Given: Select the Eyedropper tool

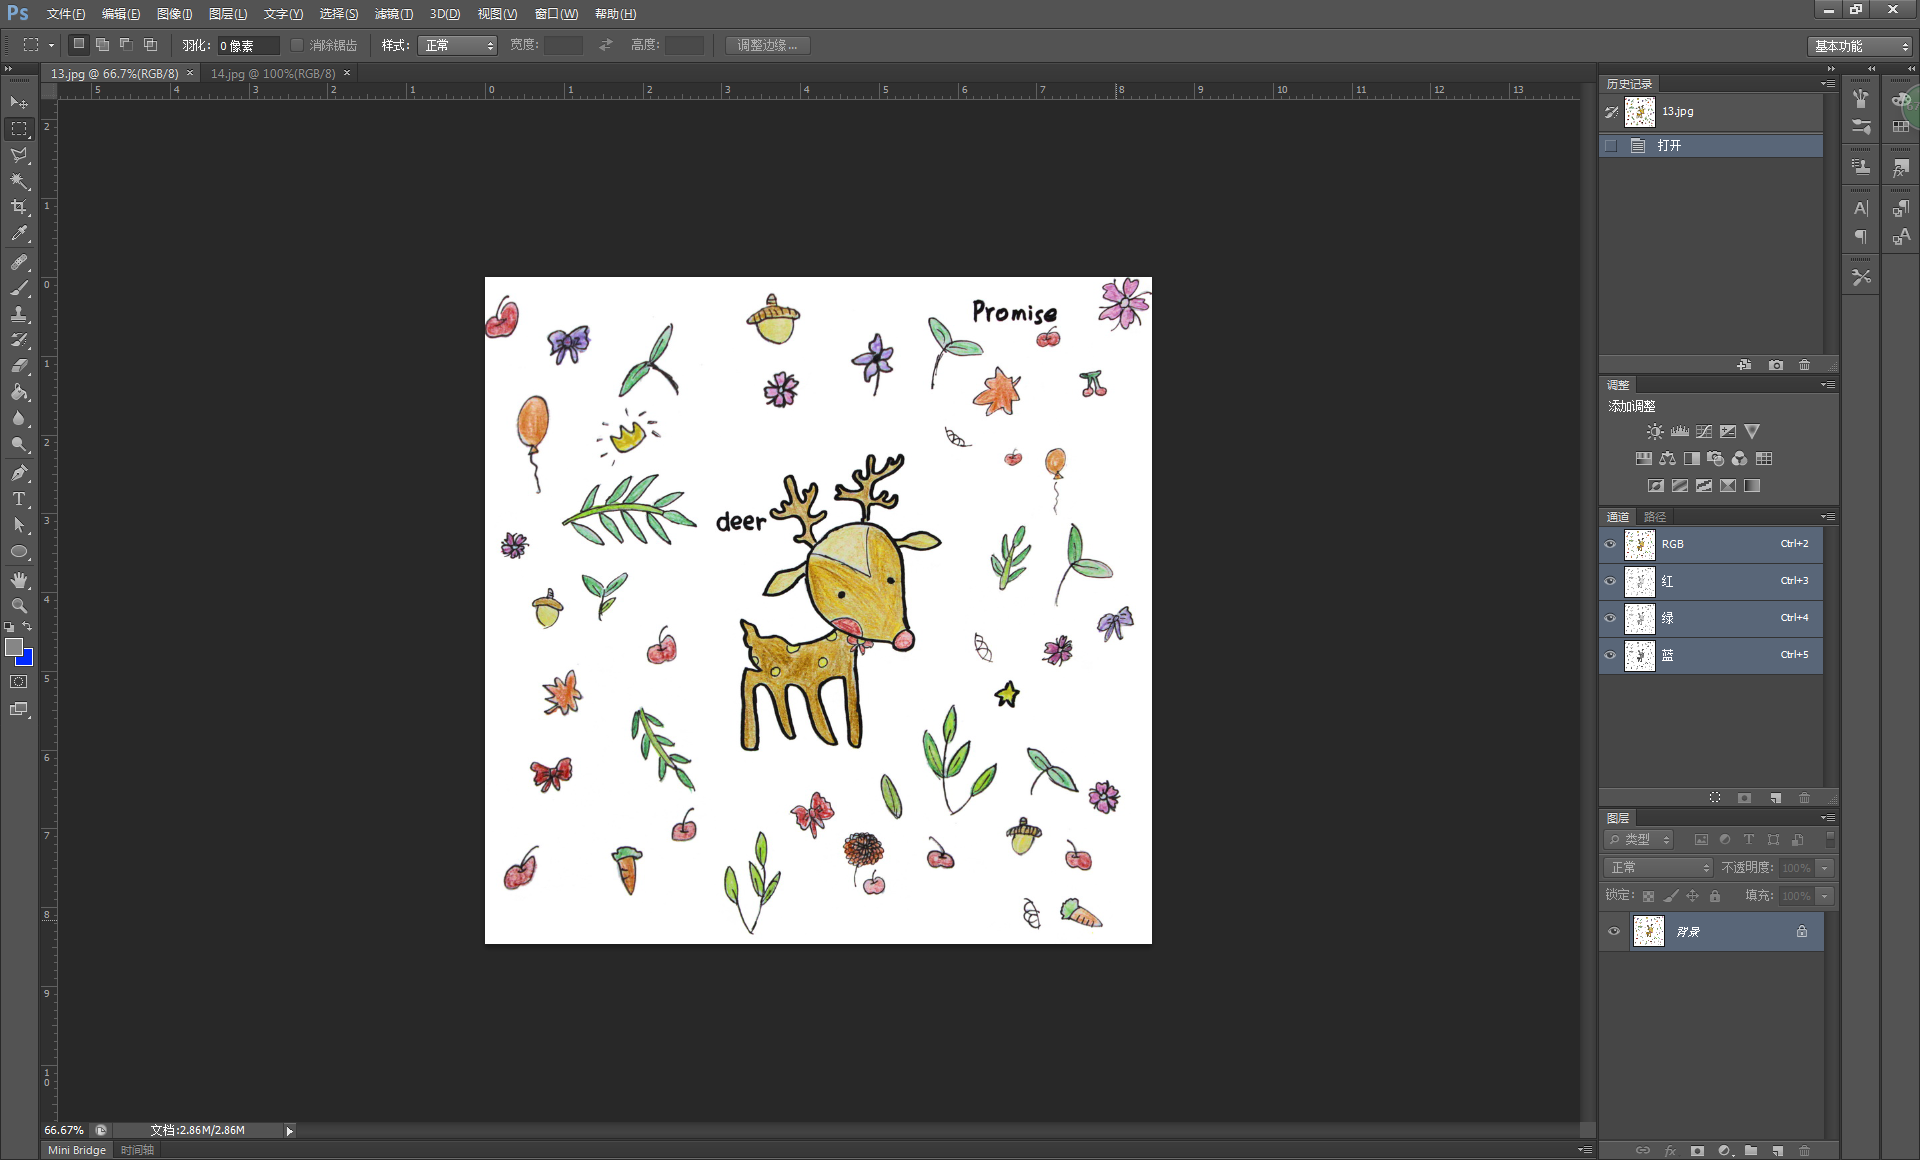Looking at the screenshot, I should 19,234.
